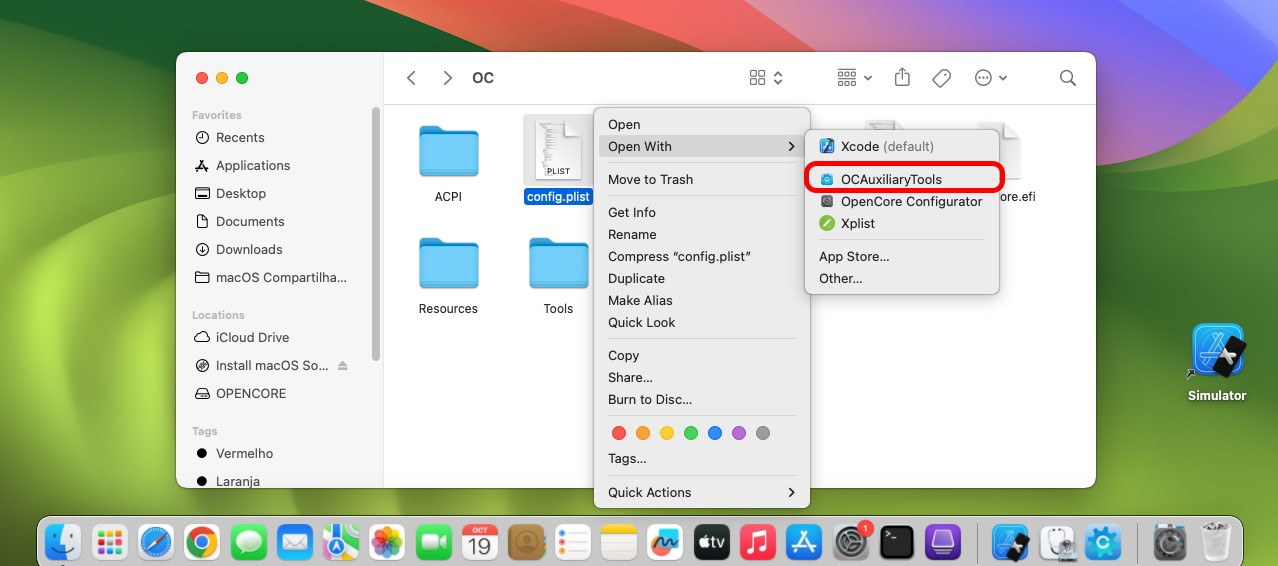Click Get Info in context menu
This screenshot has height=566, width=1278.
coord(632,212)
